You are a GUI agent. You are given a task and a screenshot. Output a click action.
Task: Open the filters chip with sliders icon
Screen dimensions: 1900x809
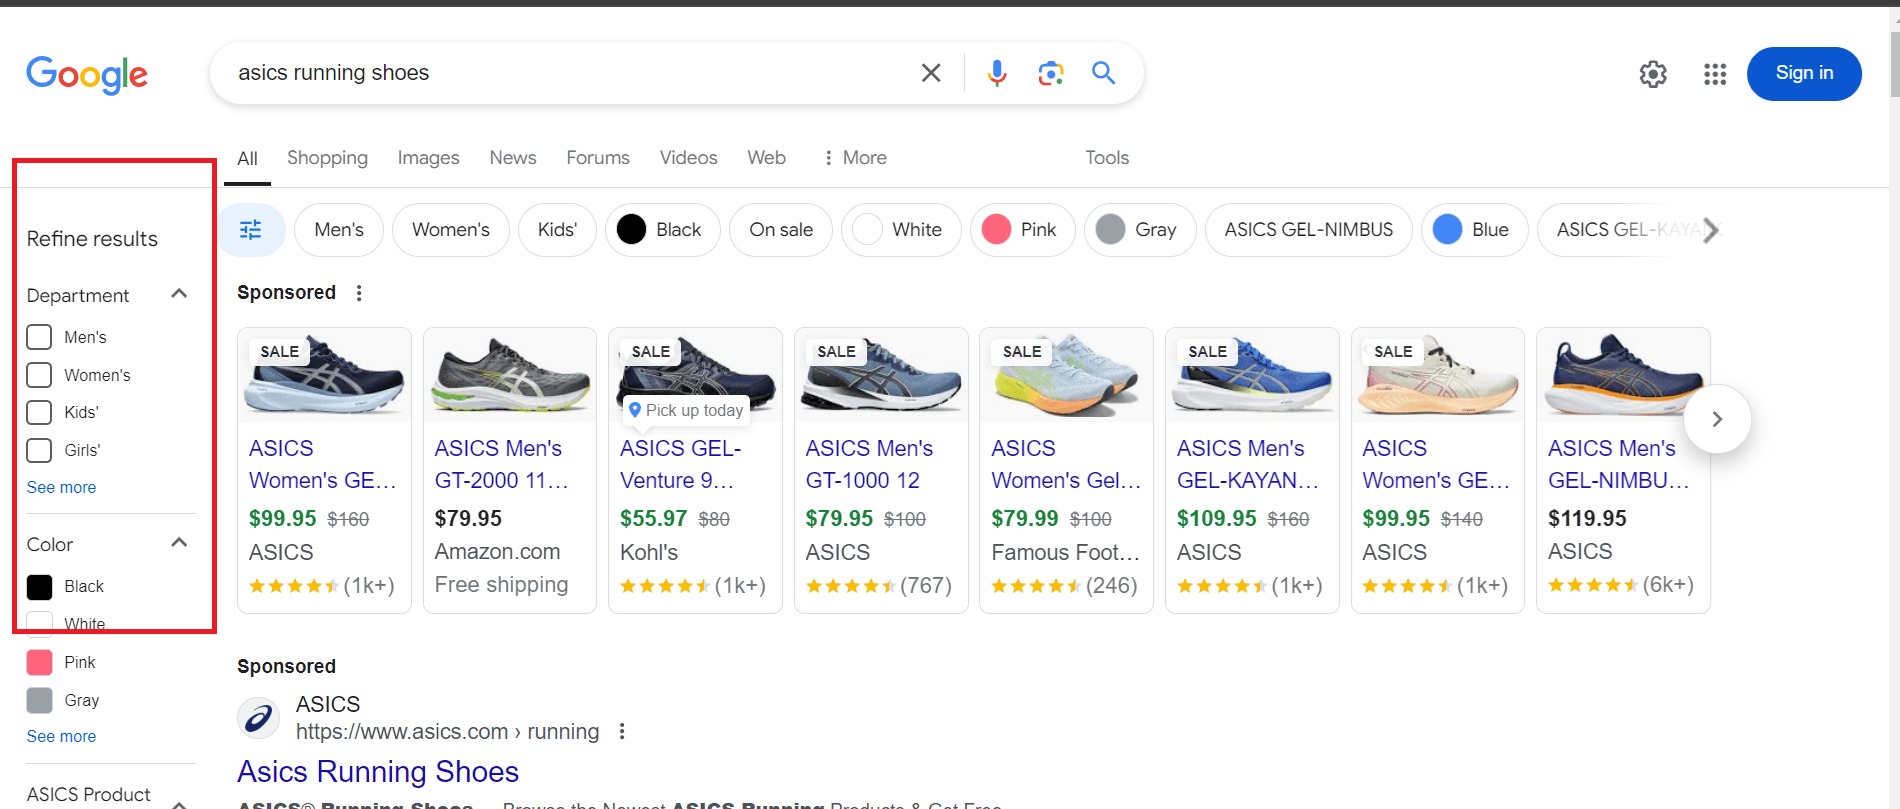251,230
